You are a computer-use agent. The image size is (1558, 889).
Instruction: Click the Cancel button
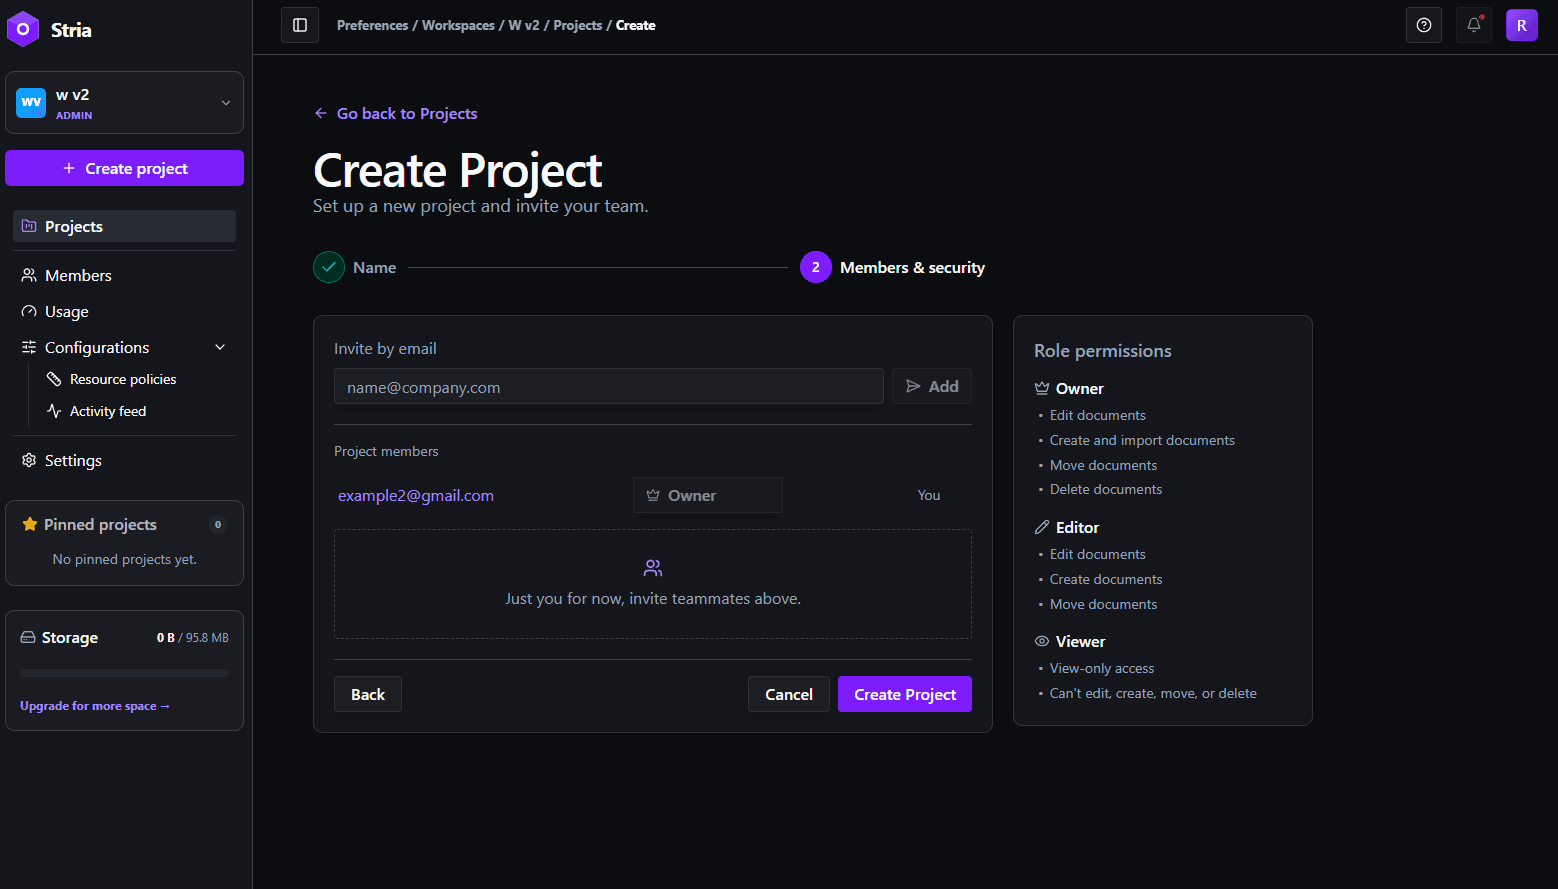coord(789,694)
